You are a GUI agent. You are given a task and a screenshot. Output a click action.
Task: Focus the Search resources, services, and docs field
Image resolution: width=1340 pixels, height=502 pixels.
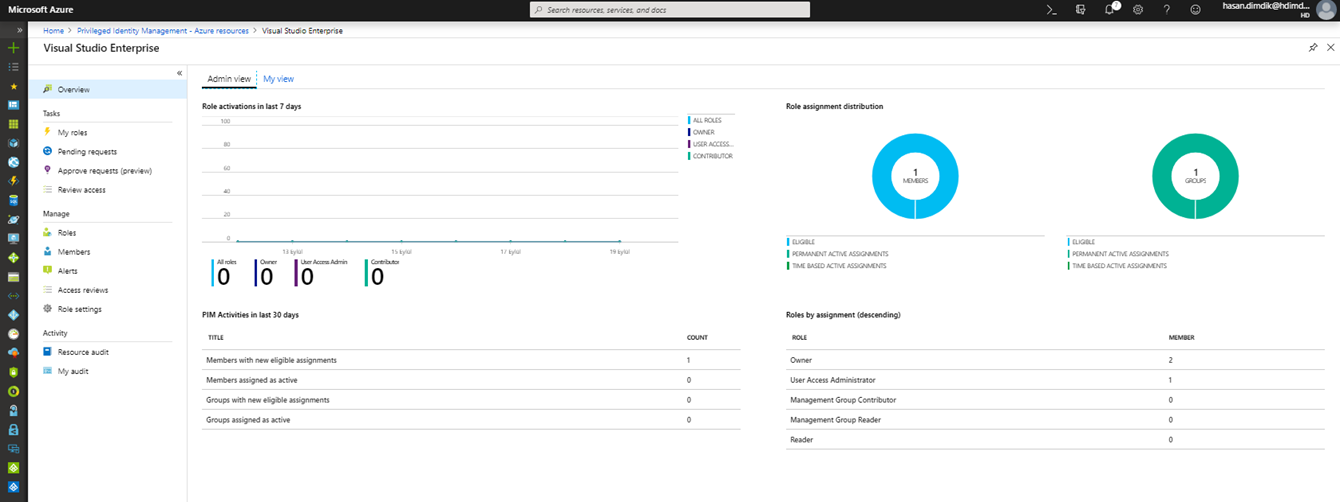[x=669, y=9]
